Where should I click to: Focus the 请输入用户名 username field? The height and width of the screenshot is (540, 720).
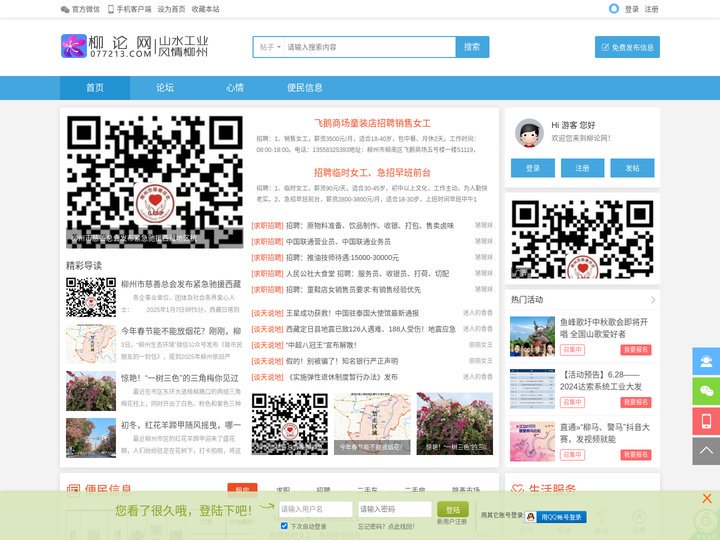pos(315,509)
